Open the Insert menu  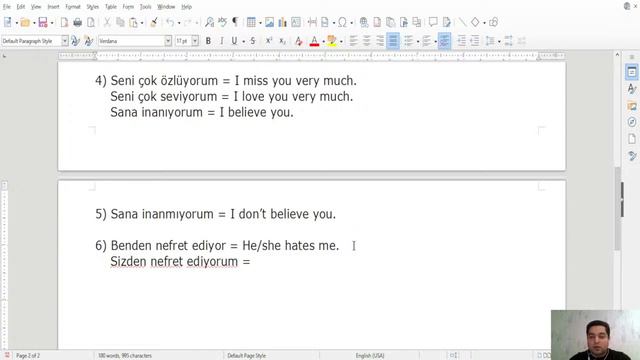pos(53,7)
